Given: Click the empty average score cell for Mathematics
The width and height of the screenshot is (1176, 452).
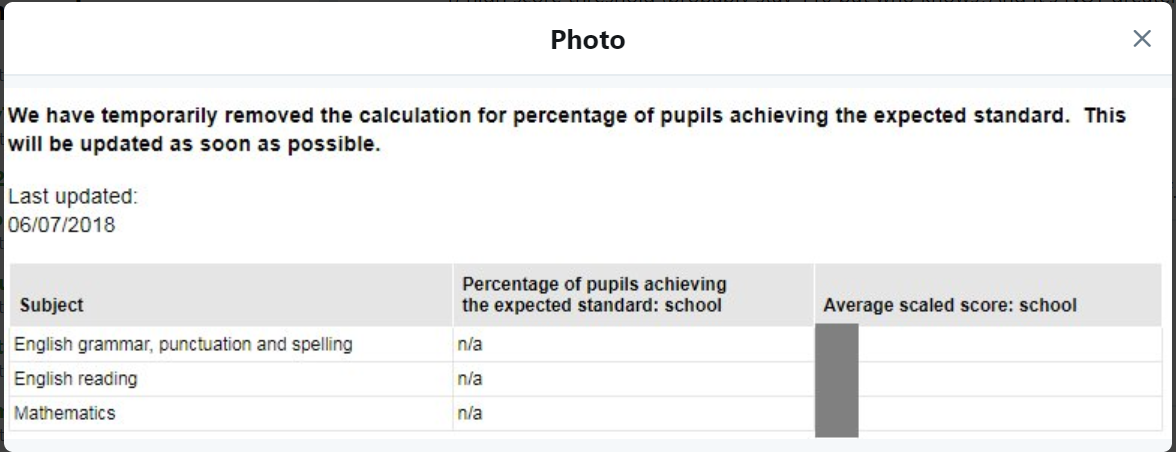Looking at the screenshot, I should 1009,413.
